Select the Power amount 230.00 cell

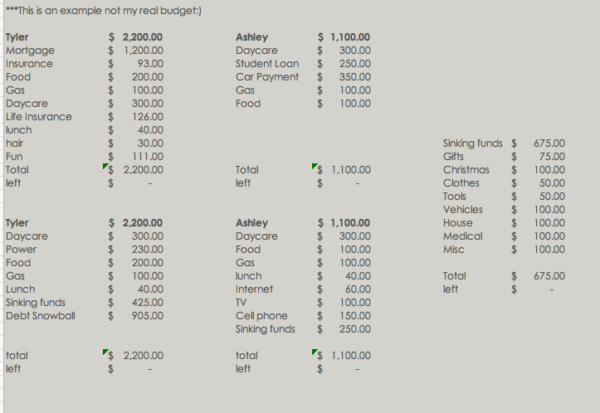pyautogui.click(x=149, y=249)
